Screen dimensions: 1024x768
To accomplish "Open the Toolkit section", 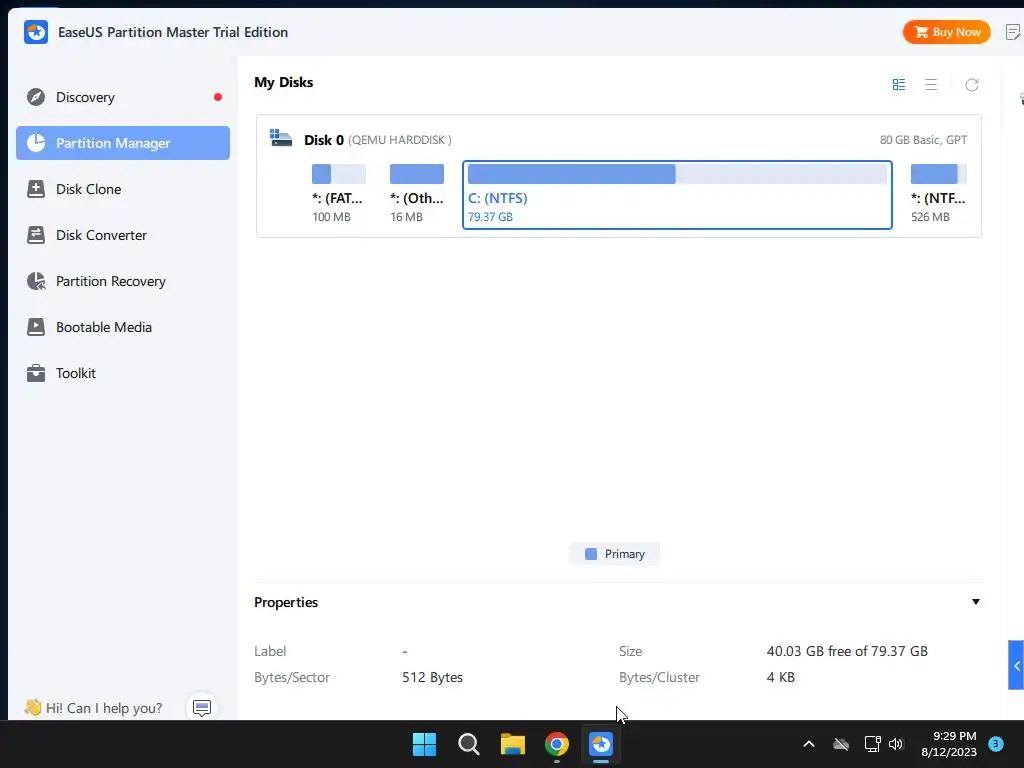I will (x=123, y=374).
